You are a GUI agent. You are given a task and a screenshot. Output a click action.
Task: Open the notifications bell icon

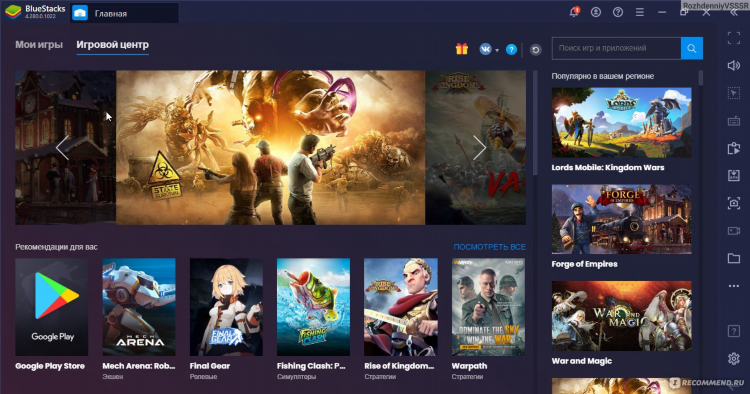pyautogui.click(x=574, y=12)
